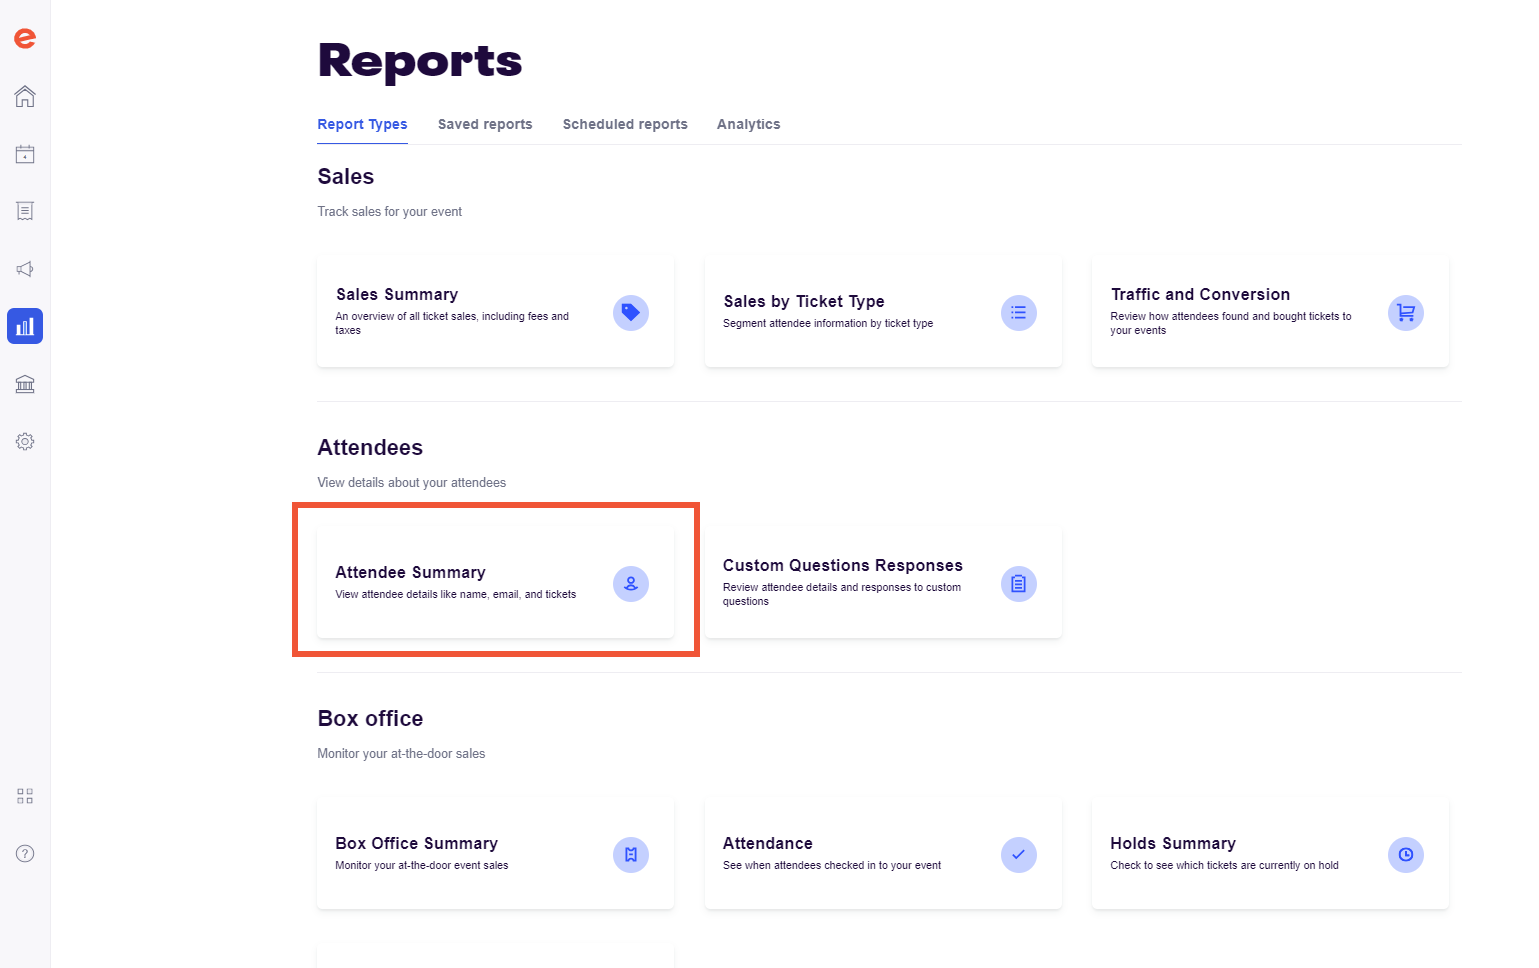1539x968 pixels.
Task: Select the Events calendar icon in sidebar
Action: 24,153
